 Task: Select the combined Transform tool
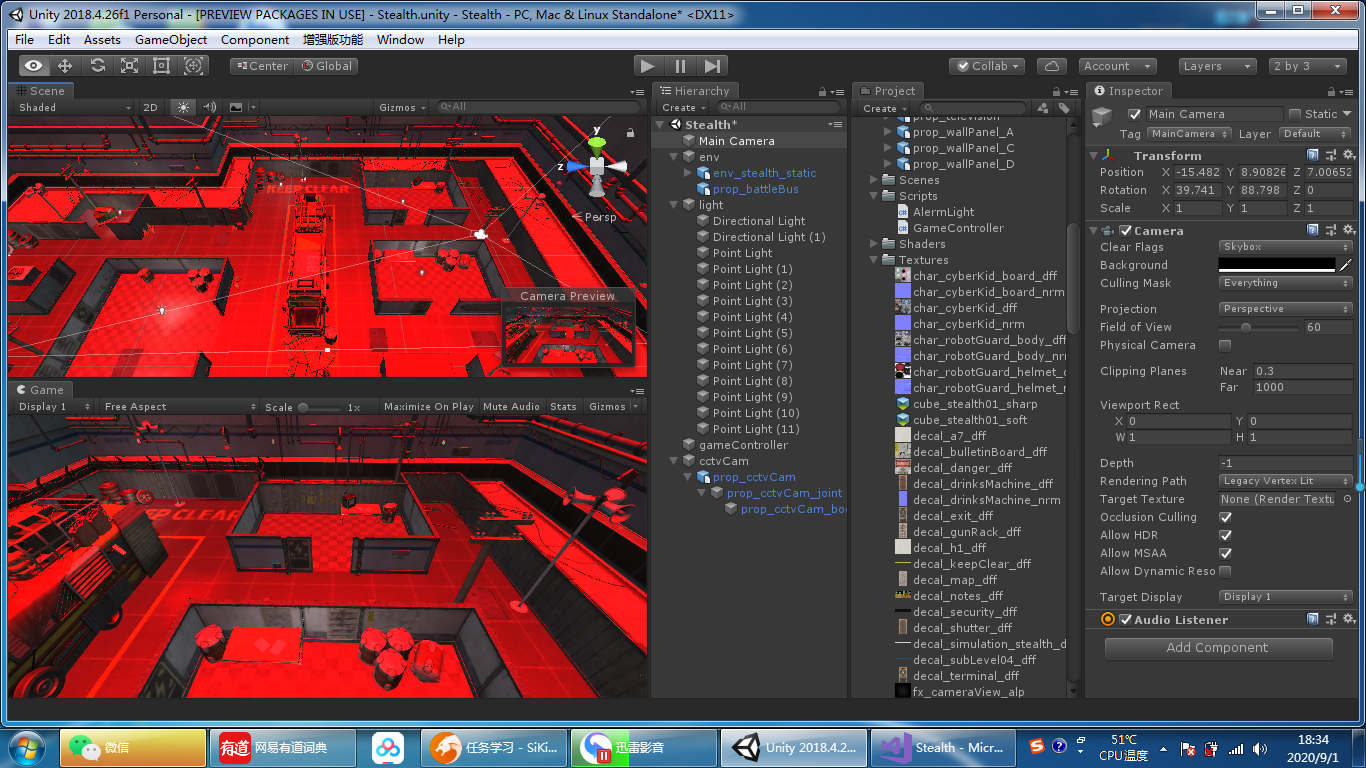194,66
